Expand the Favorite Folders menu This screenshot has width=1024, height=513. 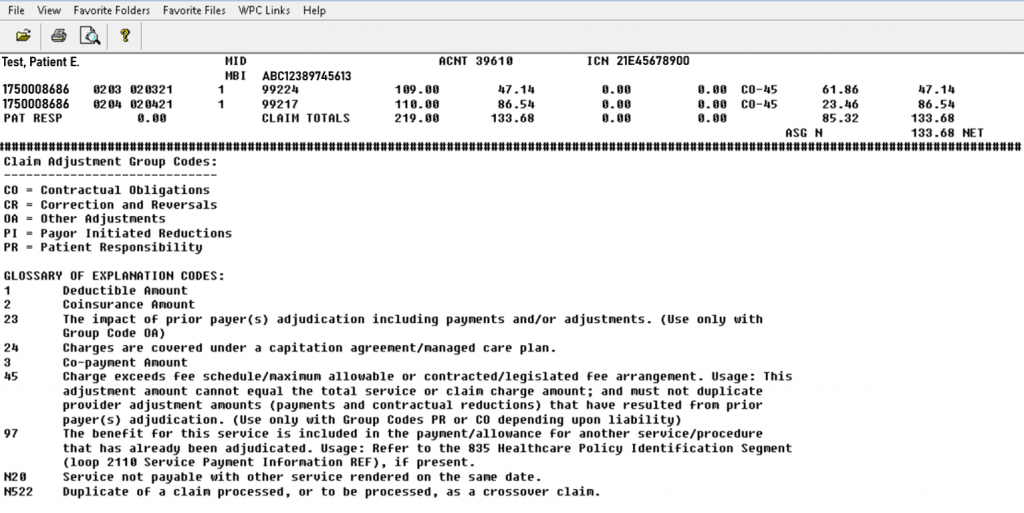(x=111, y=10)
